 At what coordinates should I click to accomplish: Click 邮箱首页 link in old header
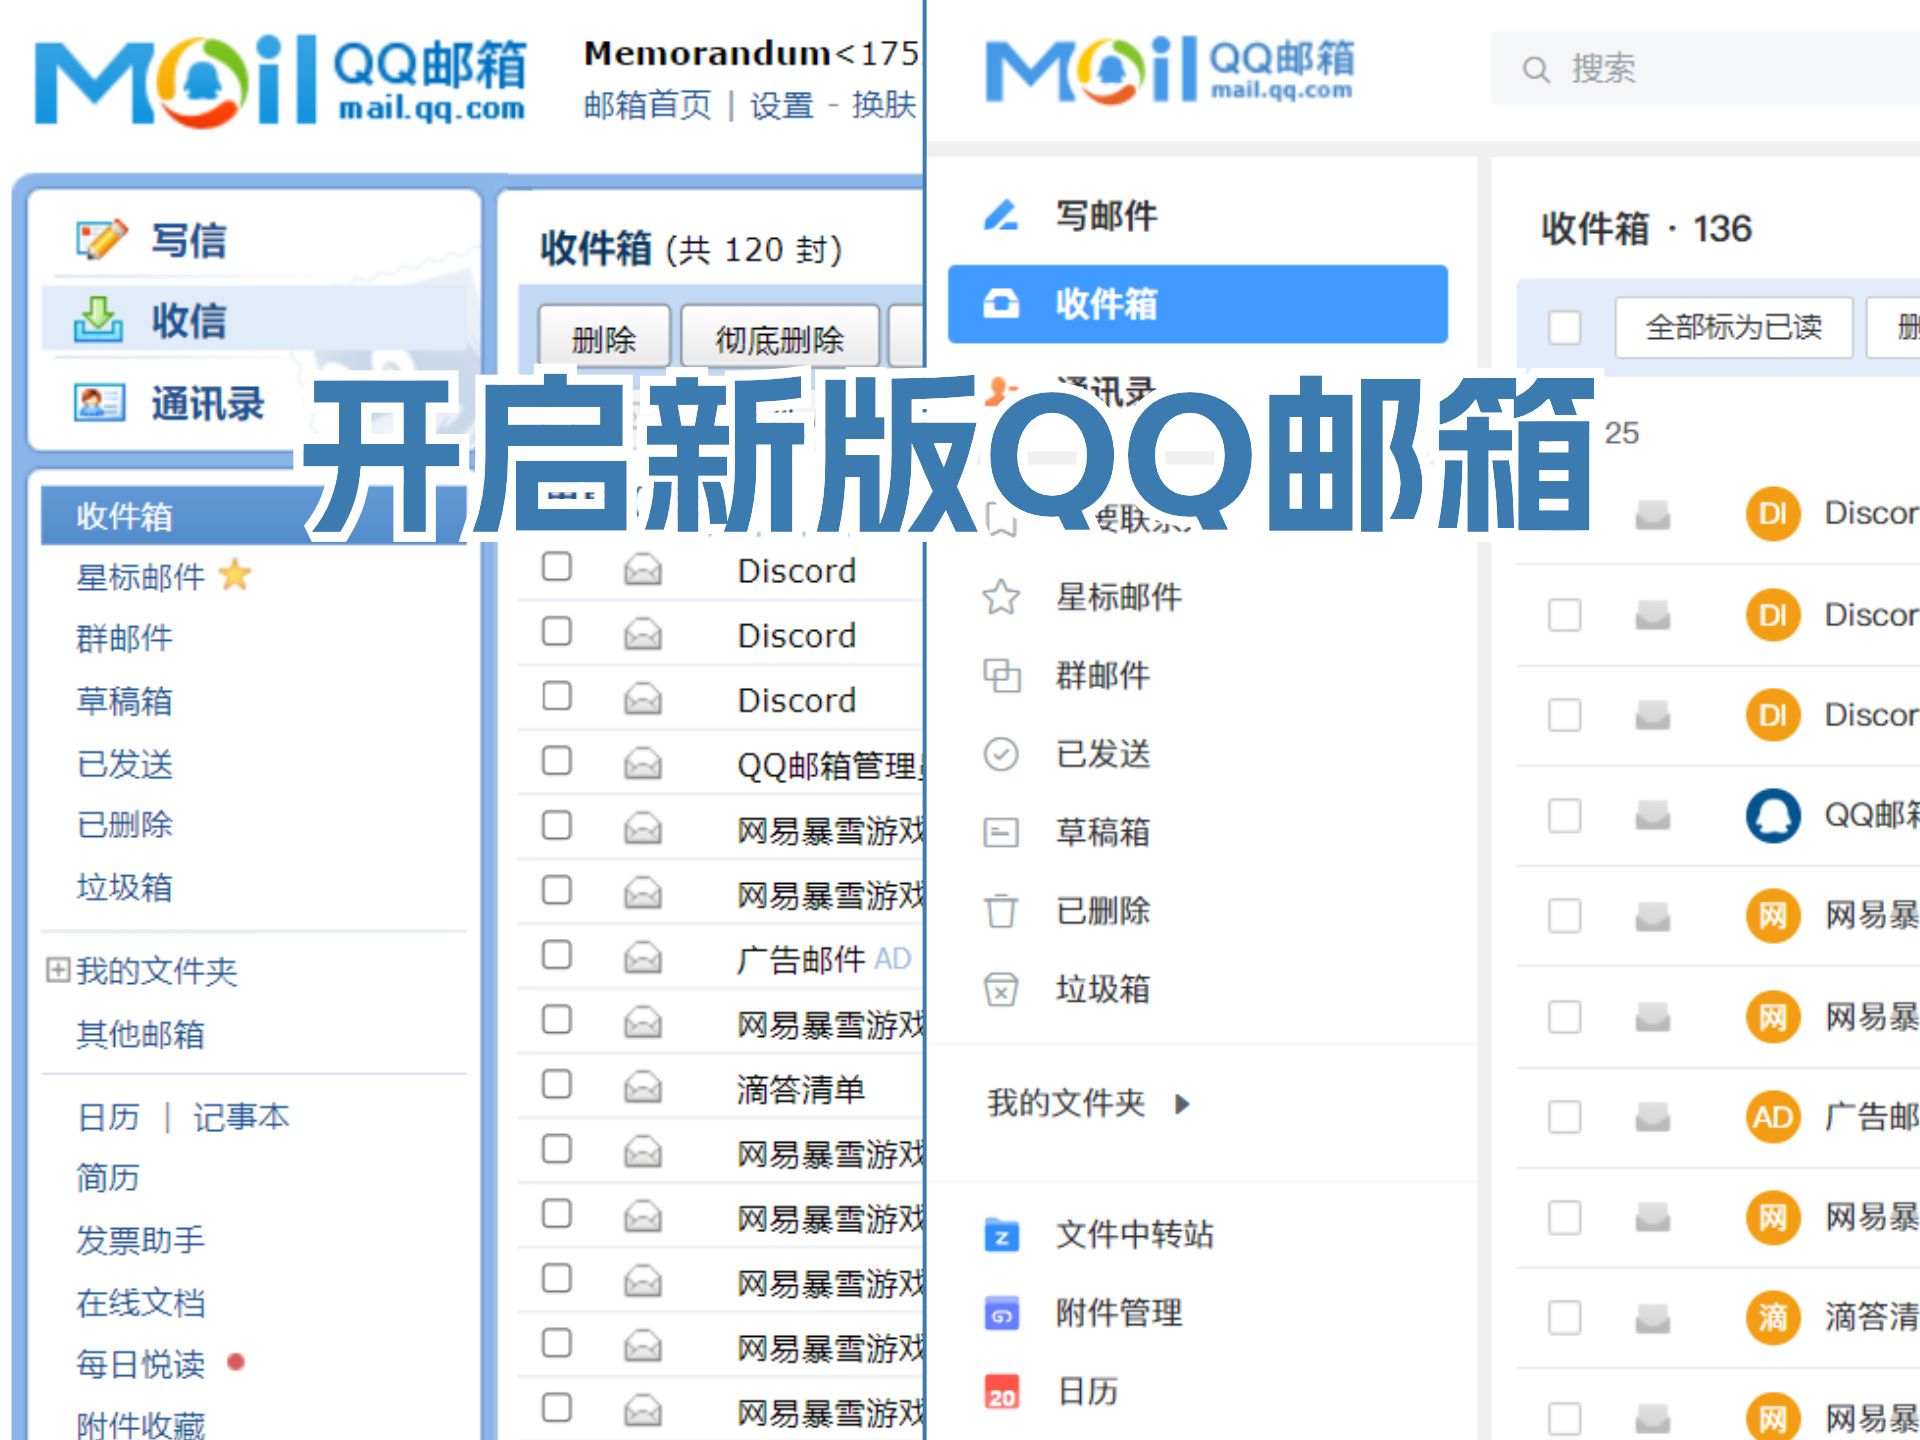click(648, 105)
